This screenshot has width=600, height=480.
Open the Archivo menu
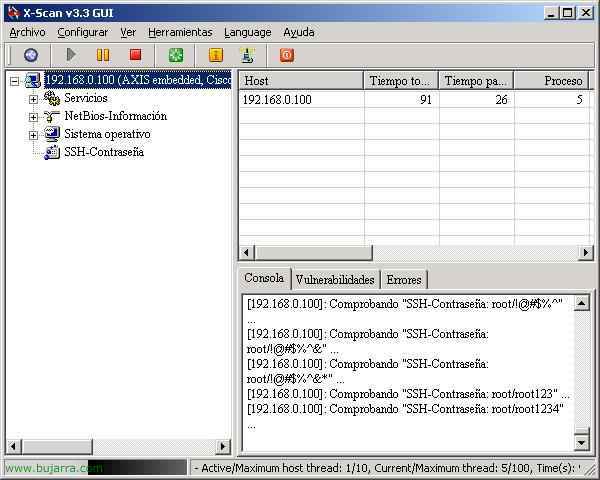pyautogui.click(x=28, y=33)
